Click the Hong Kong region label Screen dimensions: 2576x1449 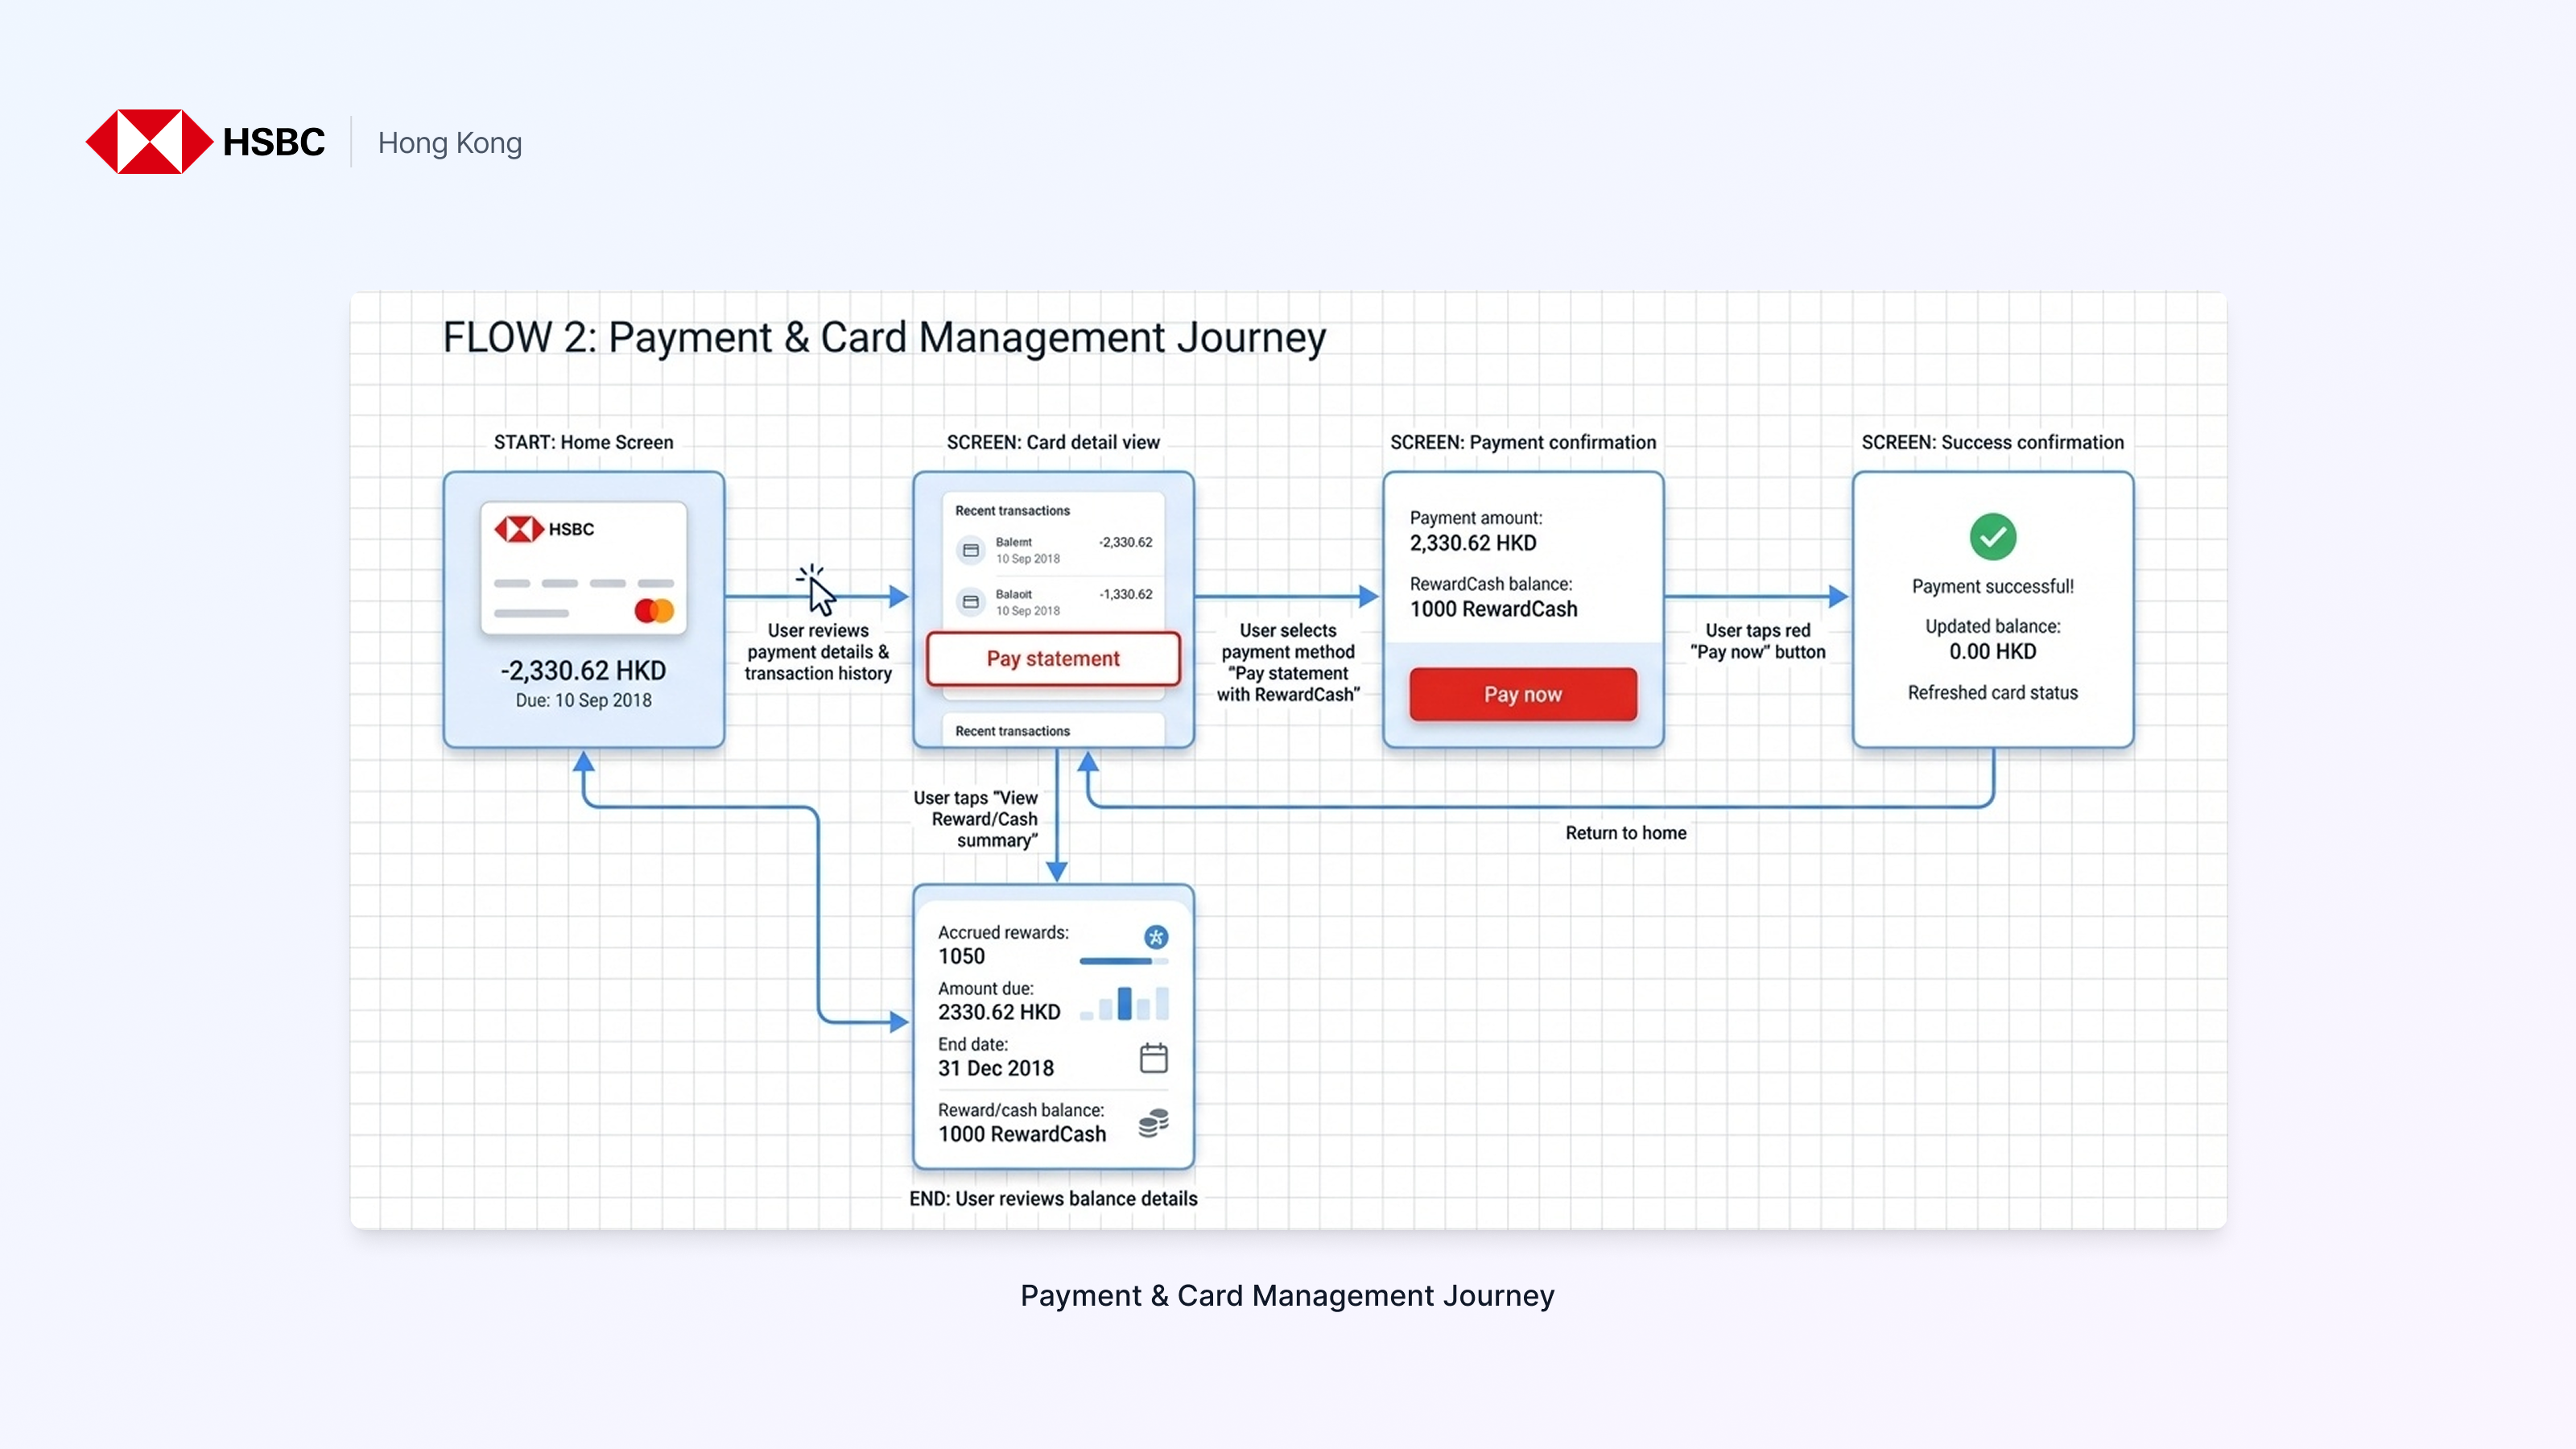450,143
